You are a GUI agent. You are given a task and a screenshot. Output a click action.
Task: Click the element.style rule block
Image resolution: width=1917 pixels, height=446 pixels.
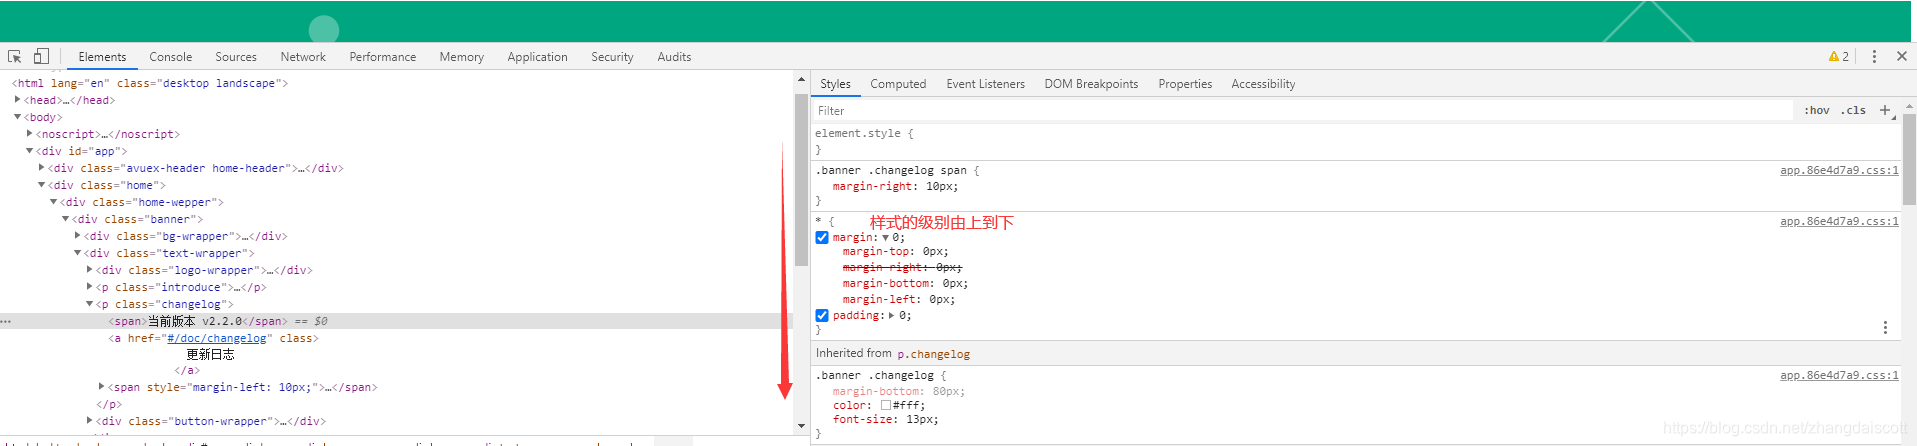click(x=1355, y=141)
